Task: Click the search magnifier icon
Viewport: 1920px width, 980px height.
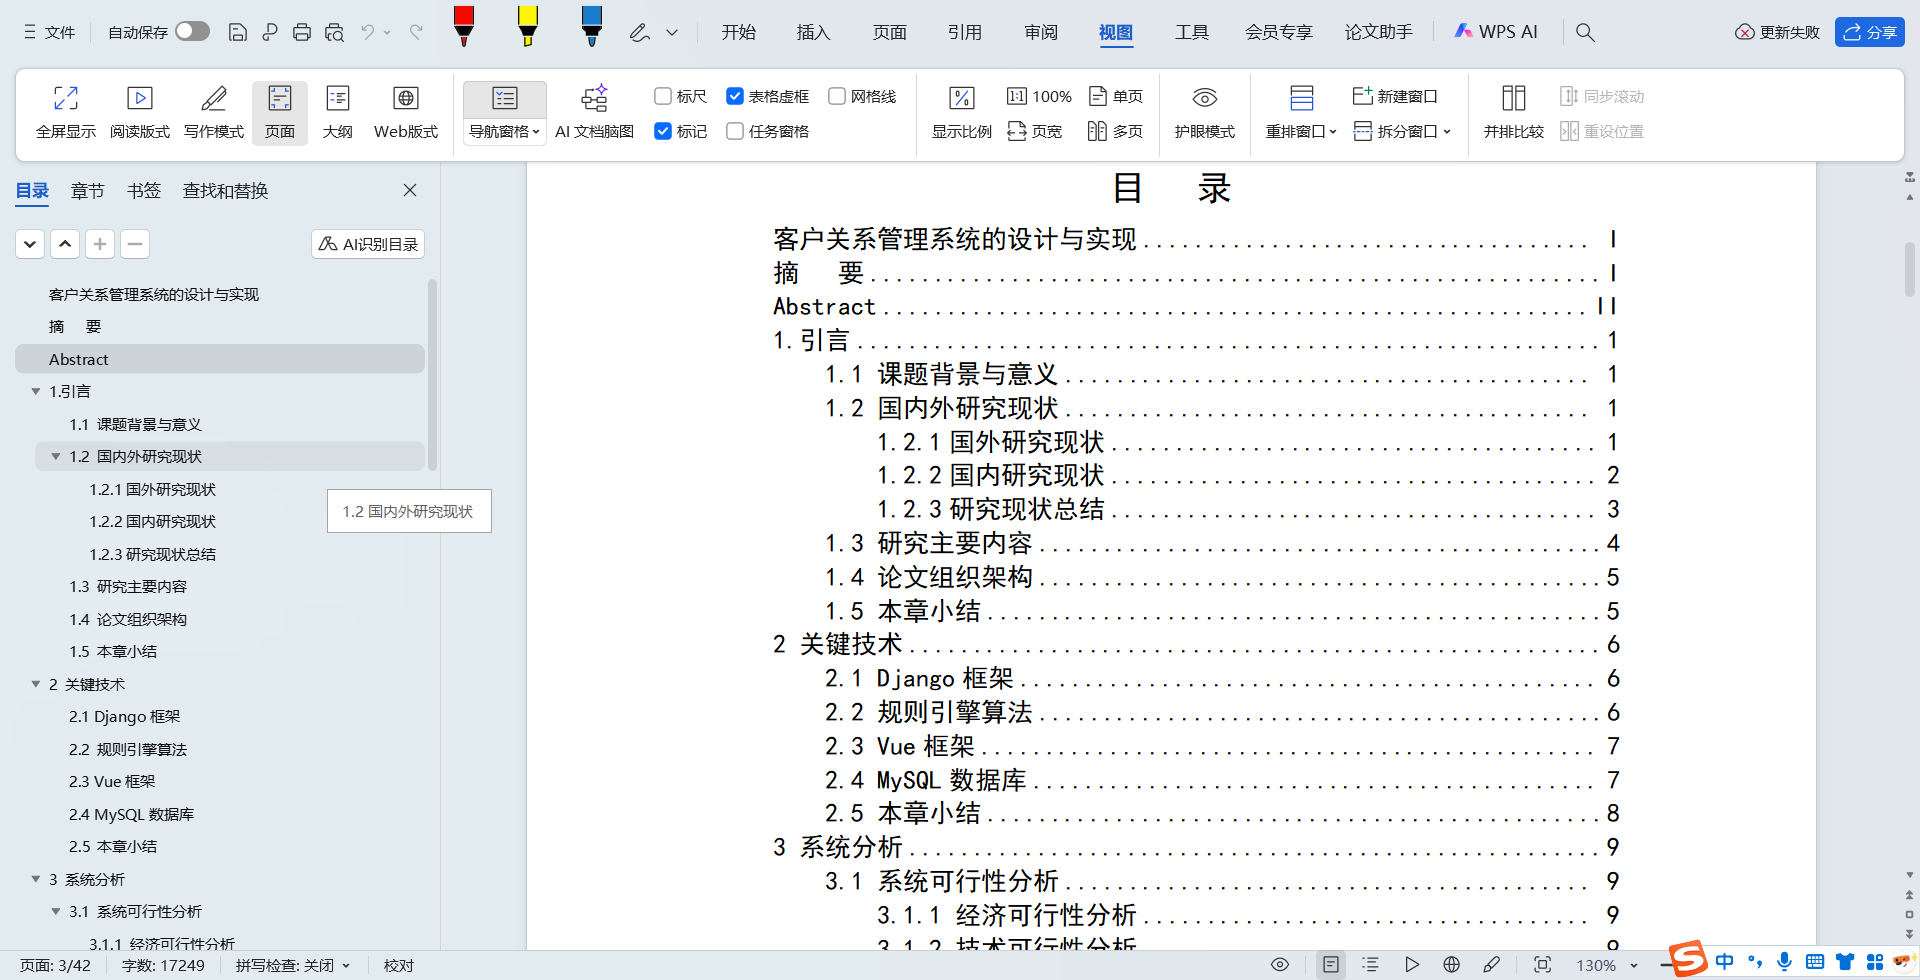Action: tap(1585, 32)
